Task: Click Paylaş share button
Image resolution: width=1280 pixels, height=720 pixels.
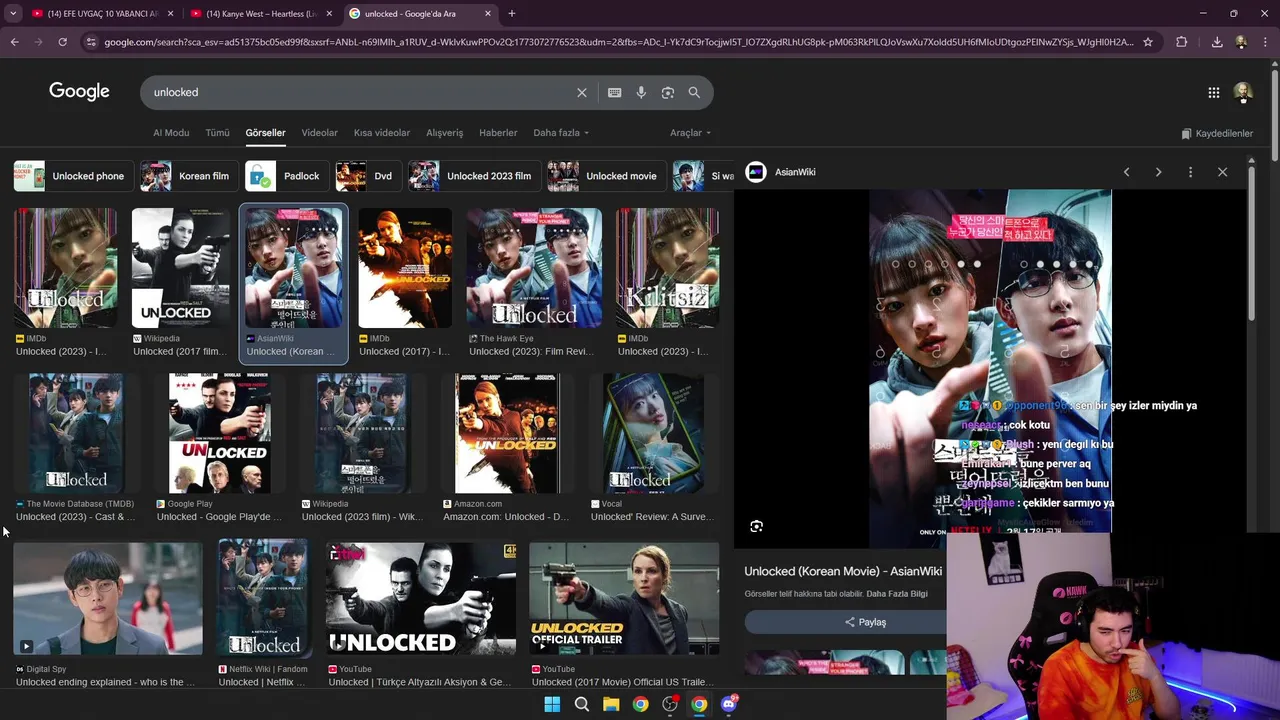Action: point(865,622)
